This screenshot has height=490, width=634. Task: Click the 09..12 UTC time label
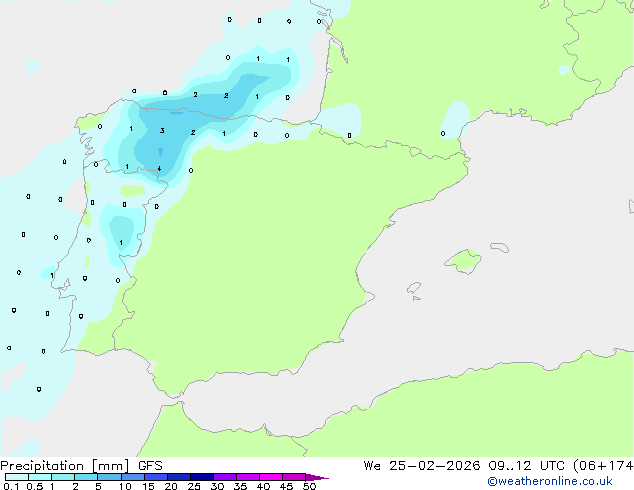point(527,466)
